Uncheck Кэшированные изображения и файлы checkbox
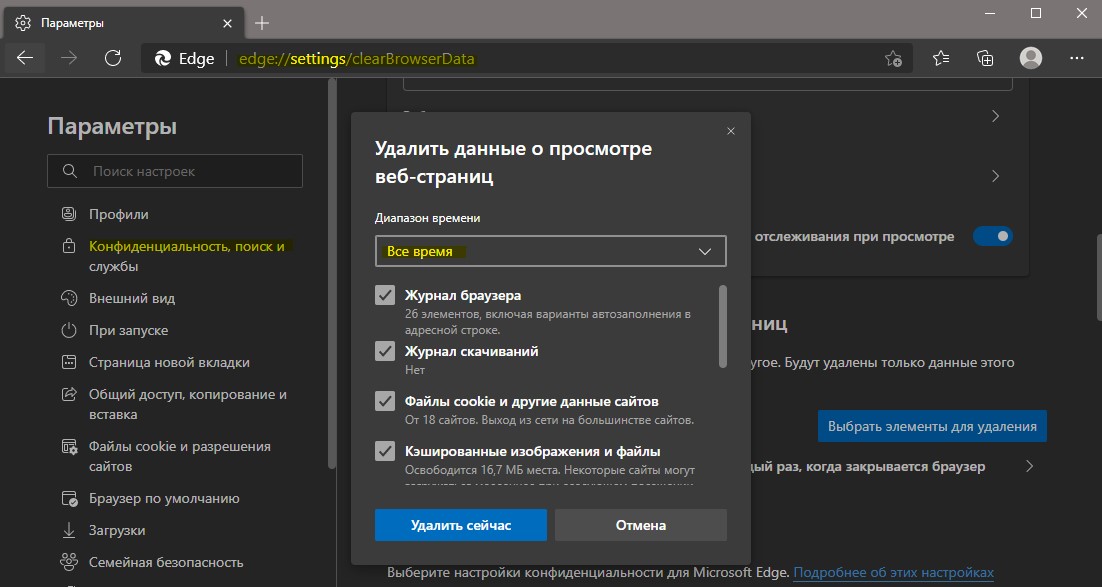The image size is (1102, 587). point(384,451)
